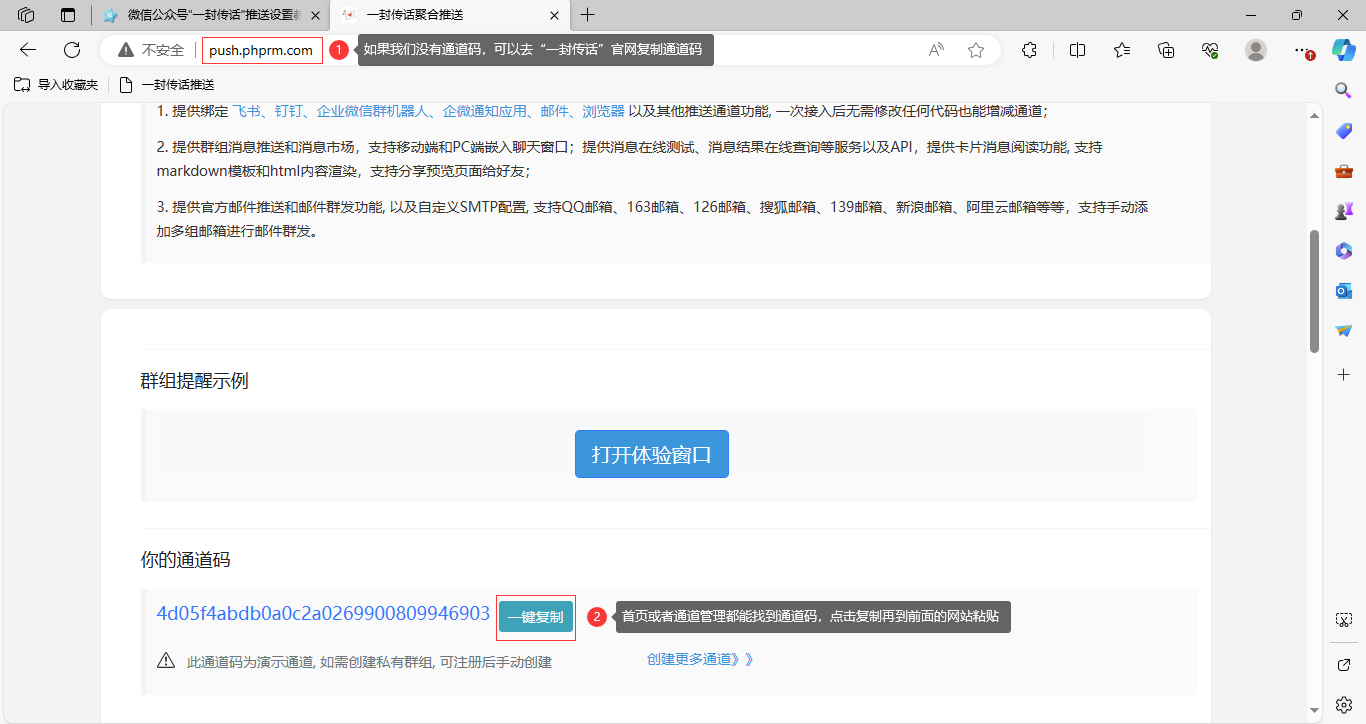Click the 此通道码为演示通道 notice text
This screenshot has height=724, width=1366.
click(369, 662)
